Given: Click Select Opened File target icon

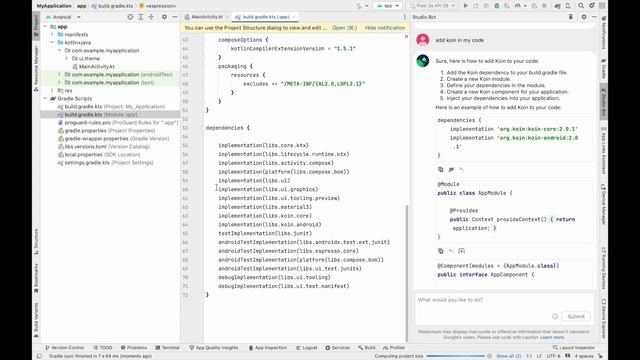Looking at the screenshot, I should pos(130,17).
